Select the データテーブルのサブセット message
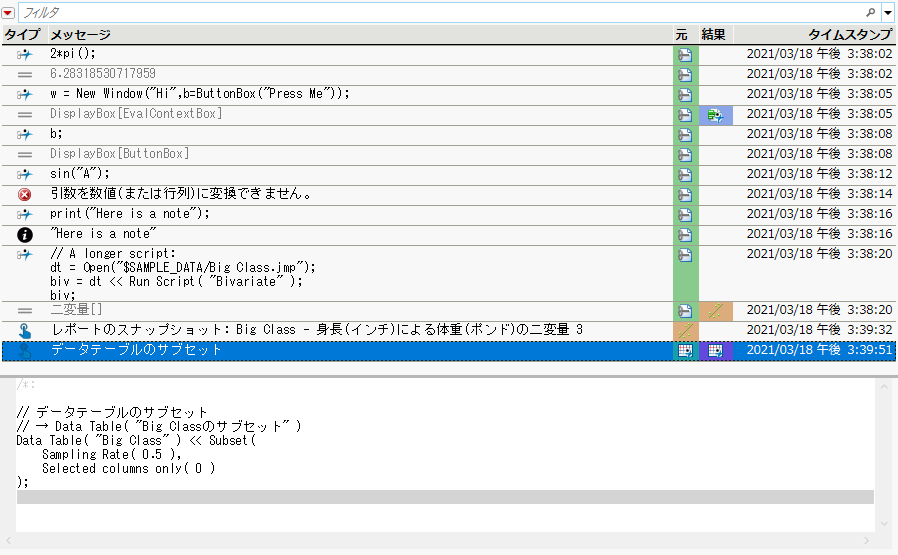 click(136, 350)
